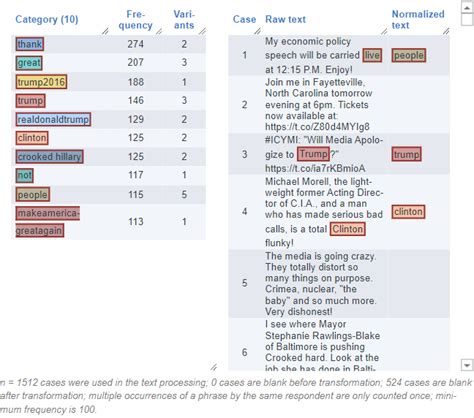Click the Category column resize handle
Viewport: 474px width, 418px height.
pyautogui.click(x=105, y=31)
